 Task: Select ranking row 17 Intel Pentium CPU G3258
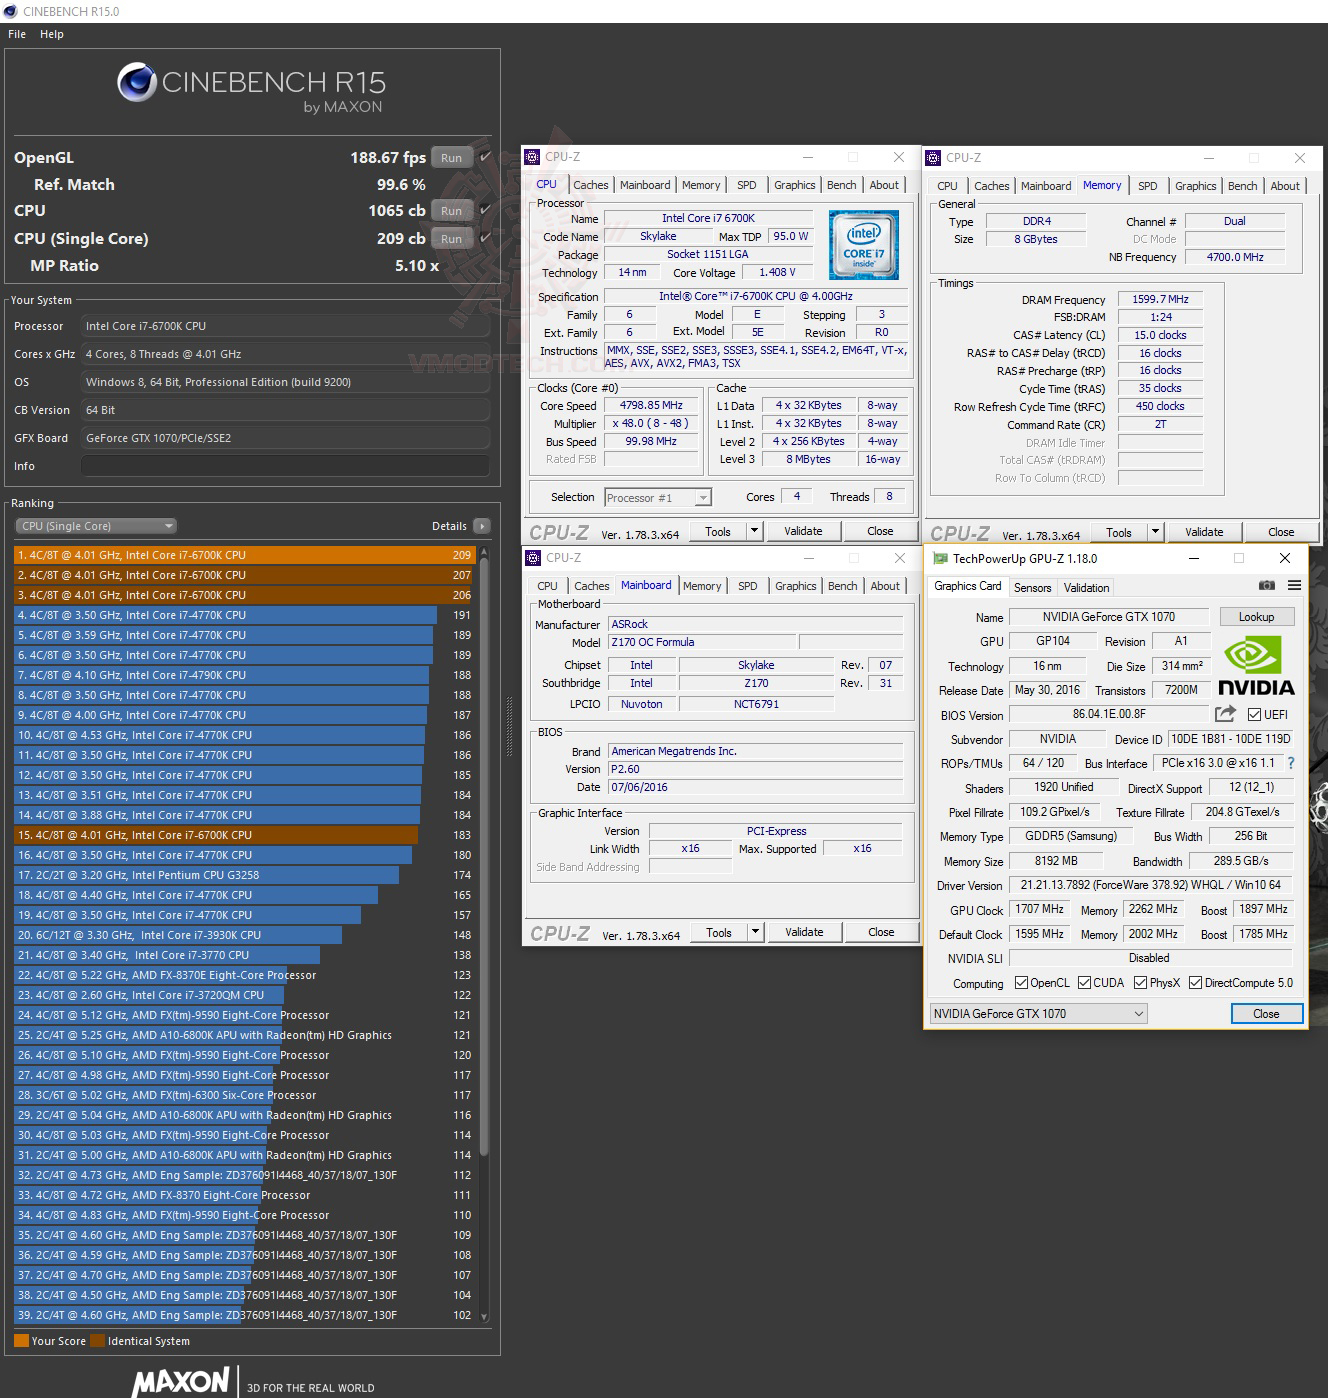[x=244, y=875]
